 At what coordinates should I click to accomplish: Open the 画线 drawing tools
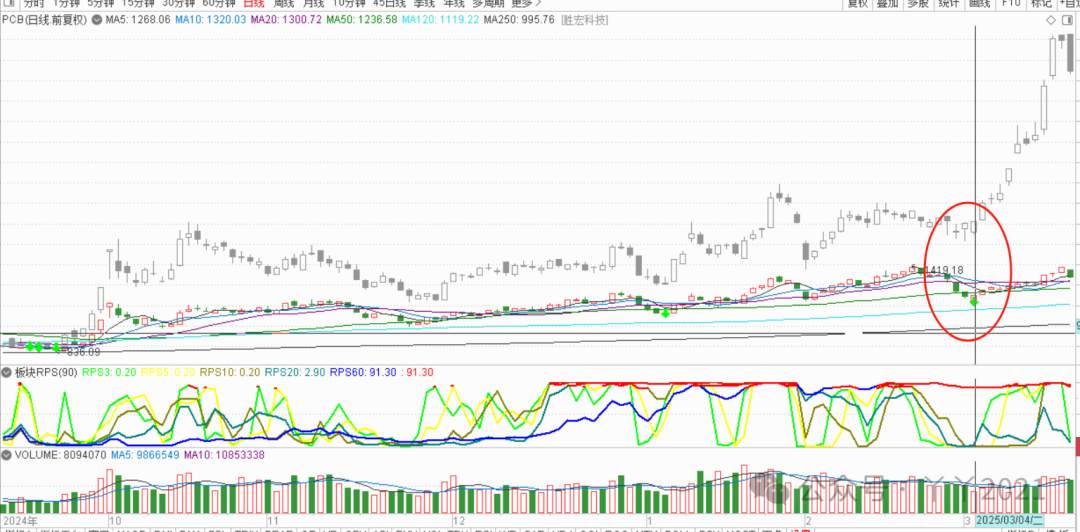click(x=980, y=4)
